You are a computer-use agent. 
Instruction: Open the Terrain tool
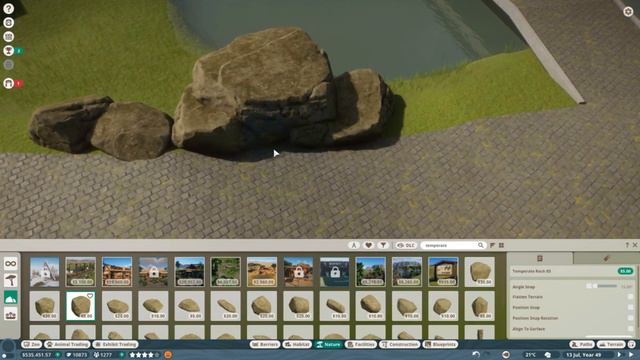pyautogui.click(x=611, y=344)
